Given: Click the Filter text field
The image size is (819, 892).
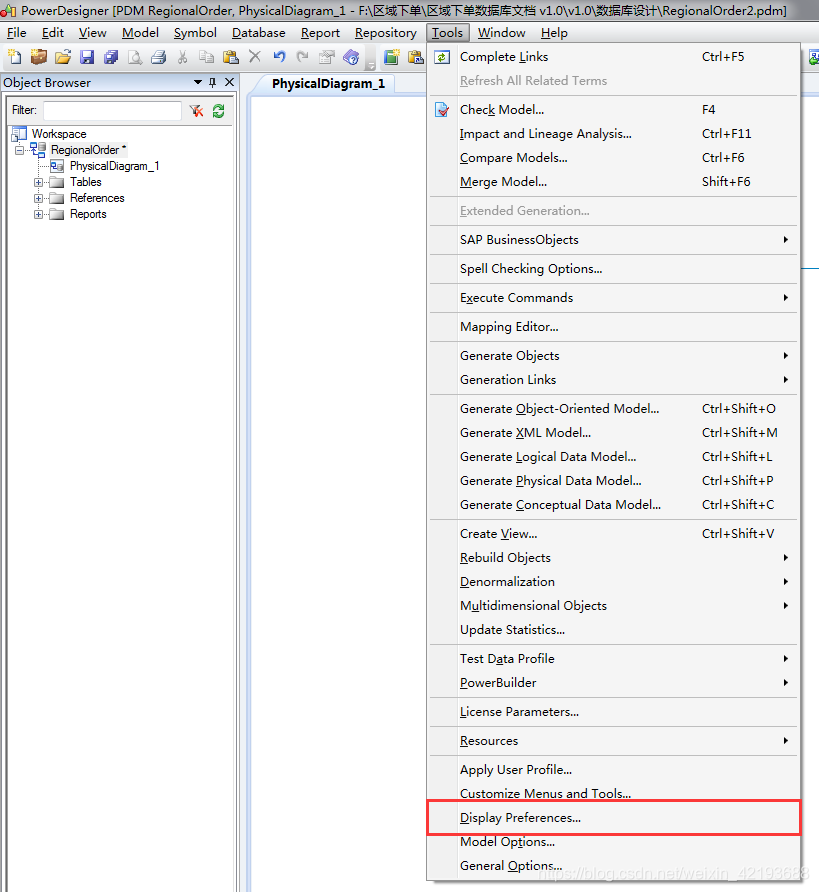Looking at the screenshot, I should [113, 110].
